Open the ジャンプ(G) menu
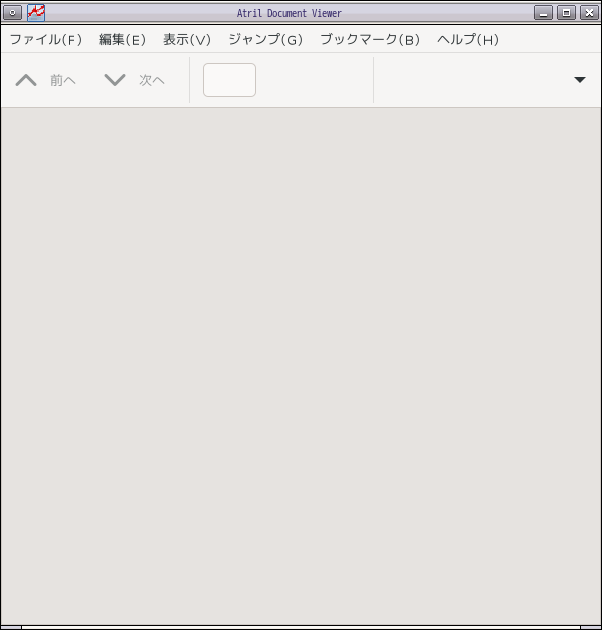Screen dimensions: 602x630 265,39
